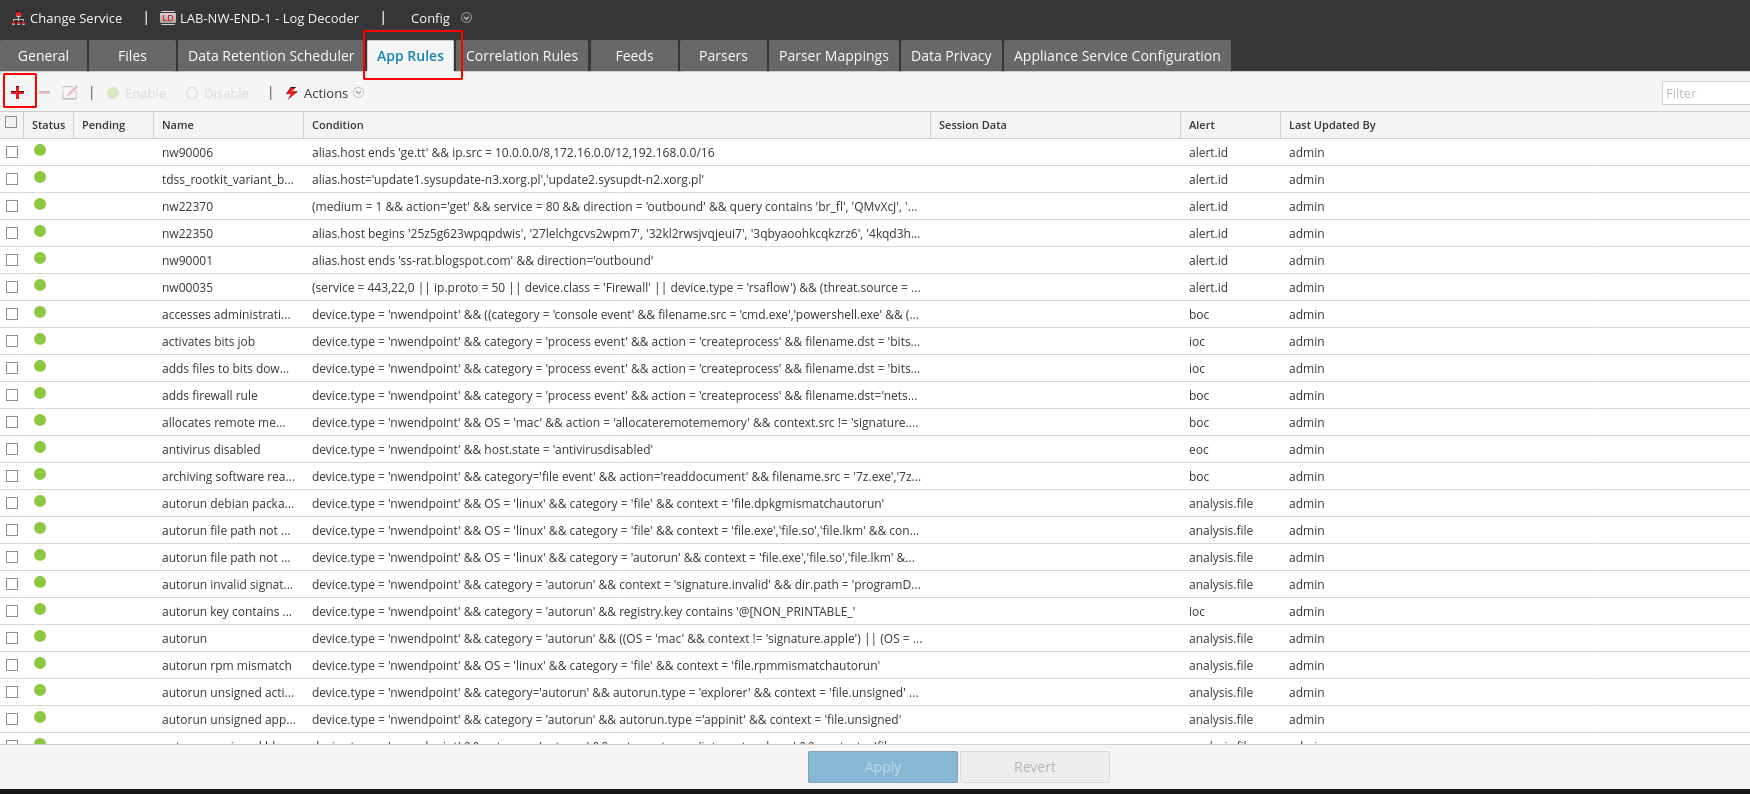This screenshot has height=794, width=1750.
Task: Select the antivirus disabled rule checkbox
Action: 12,449
